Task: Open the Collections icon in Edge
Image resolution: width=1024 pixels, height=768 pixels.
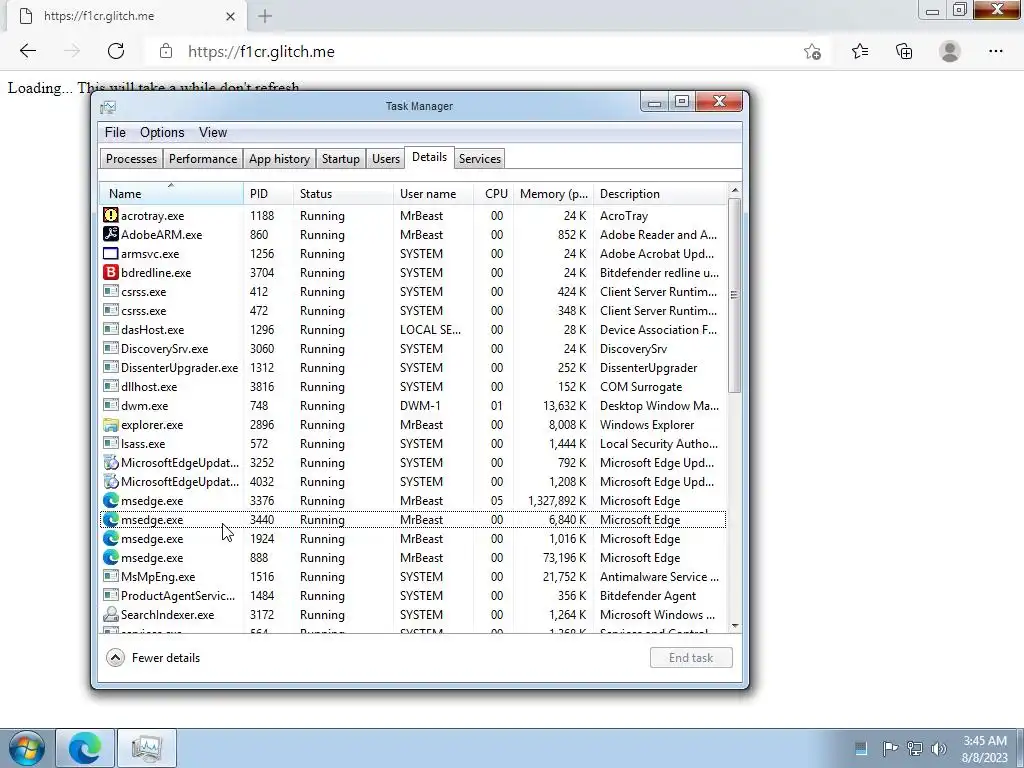Action: click(x=904, y=51)
